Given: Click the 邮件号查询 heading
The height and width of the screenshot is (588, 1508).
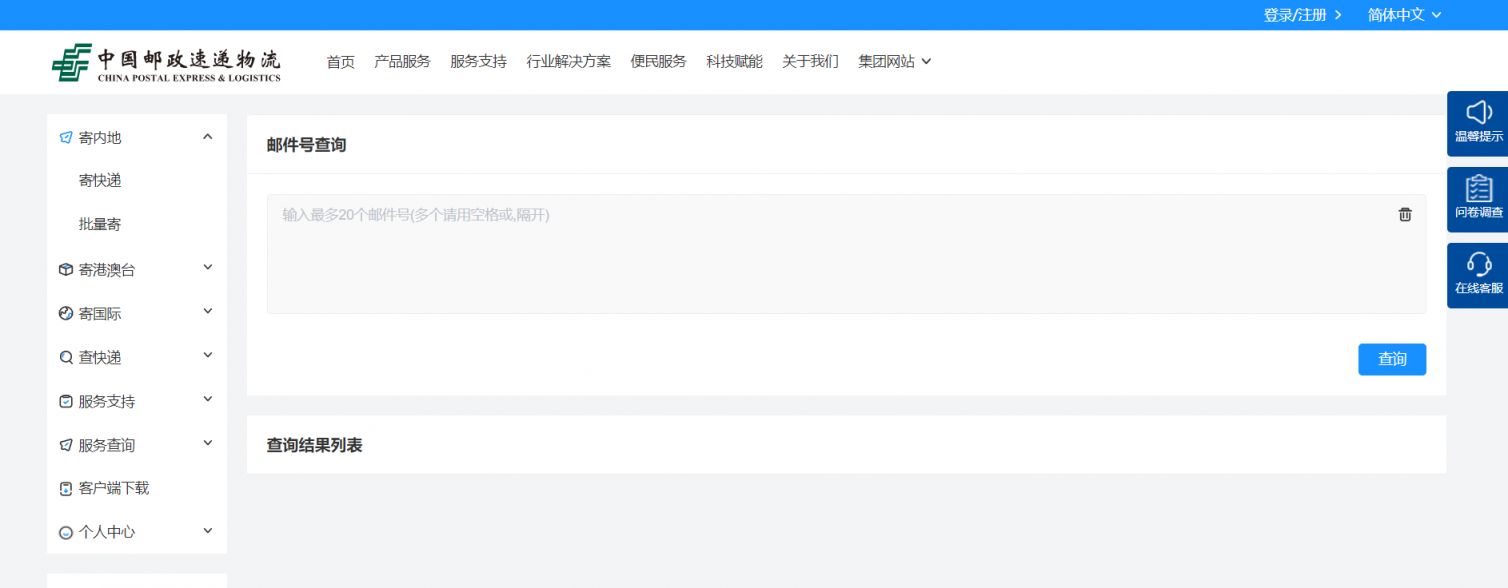Looking at the screenshot, I should click(306, 145).
